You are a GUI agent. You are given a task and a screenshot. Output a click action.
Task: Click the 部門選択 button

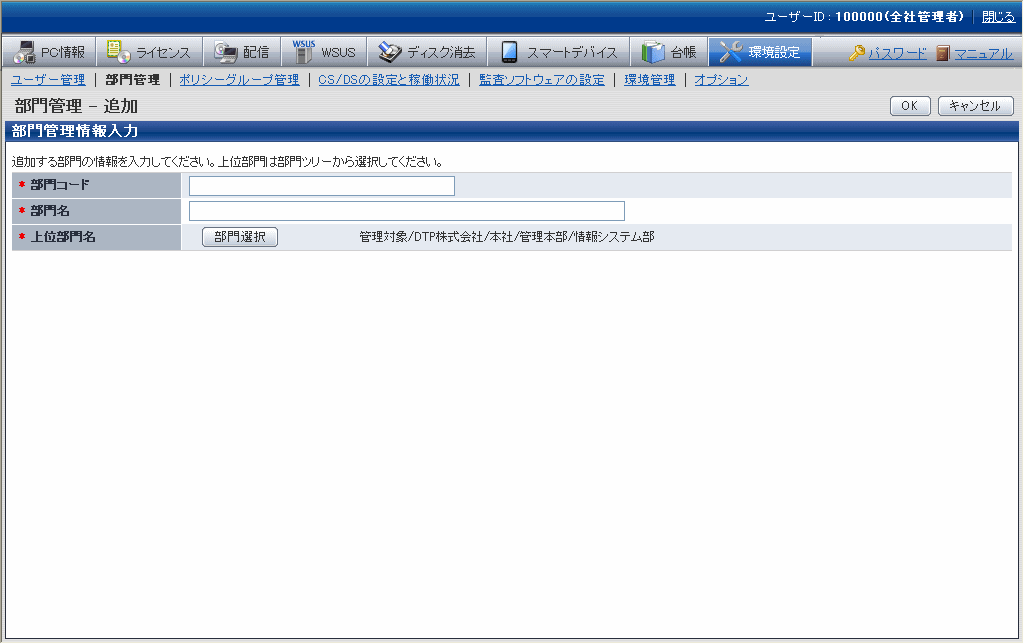point(240,236)
